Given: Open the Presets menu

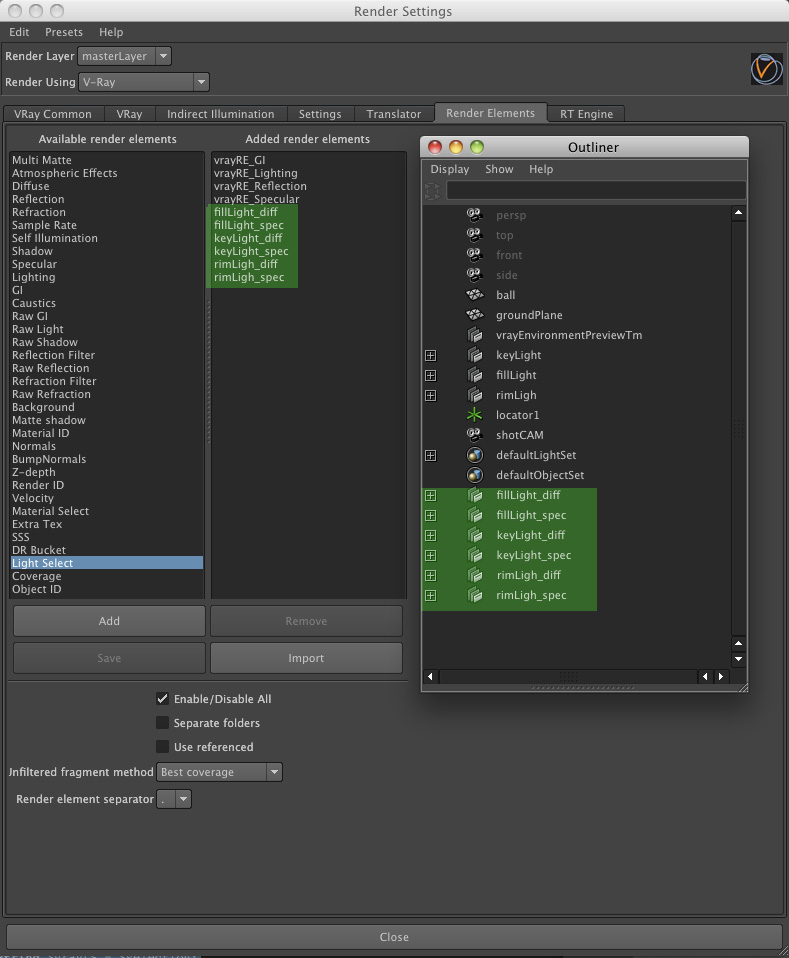Looking at the screenshot, I should click(64, 32).
